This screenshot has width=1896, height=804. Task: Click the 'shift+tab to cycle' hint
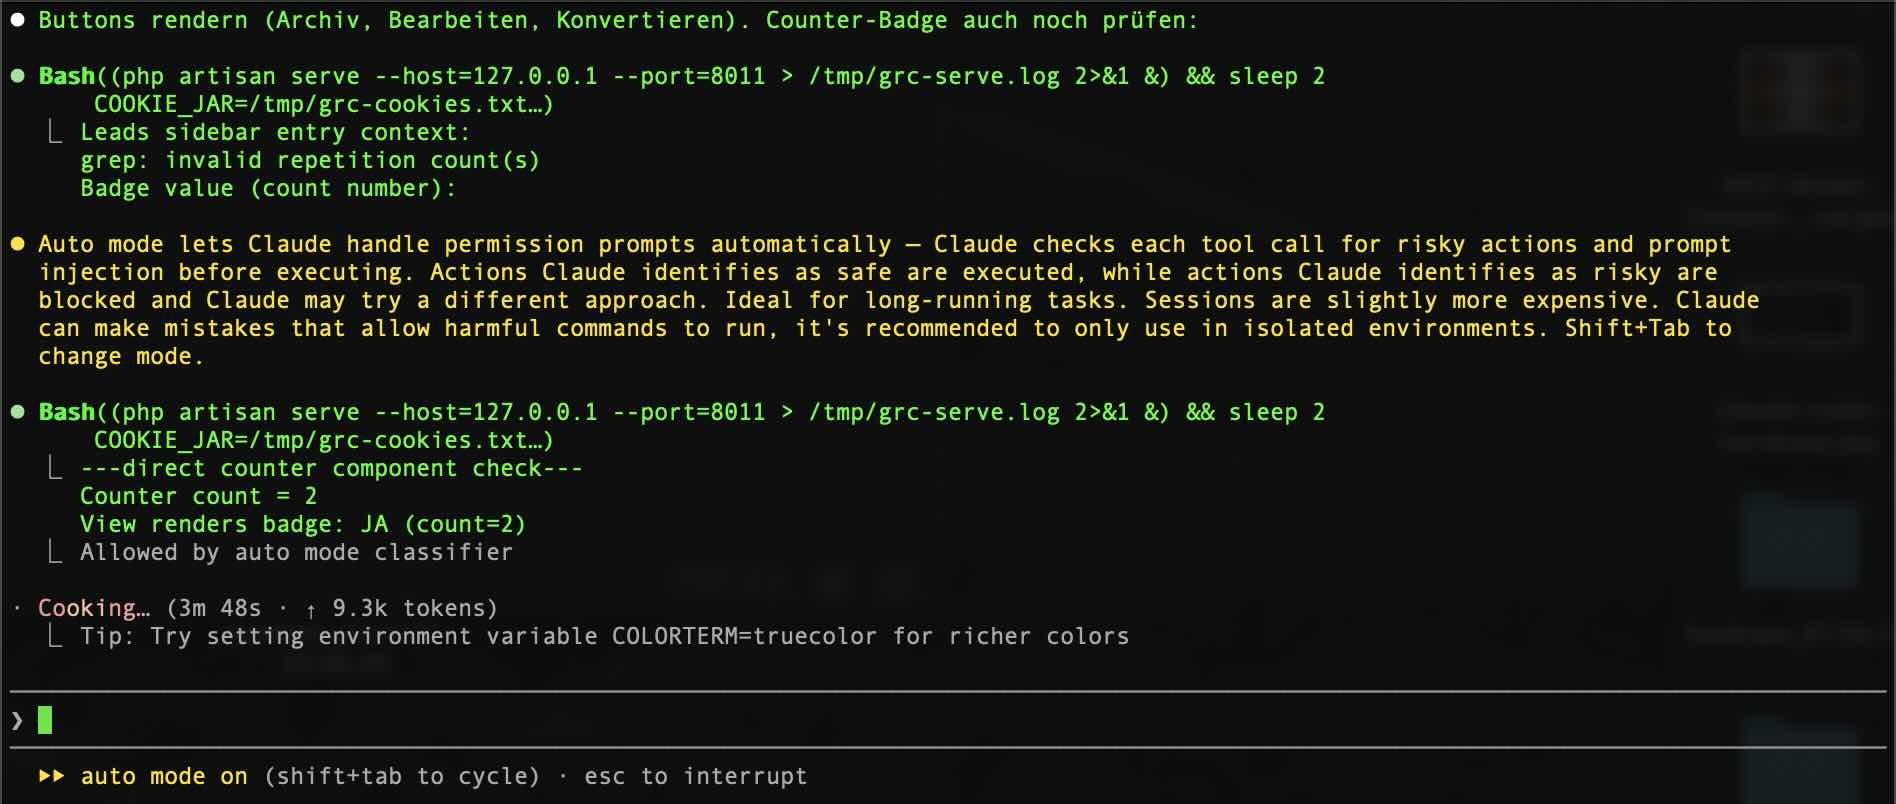402,777
